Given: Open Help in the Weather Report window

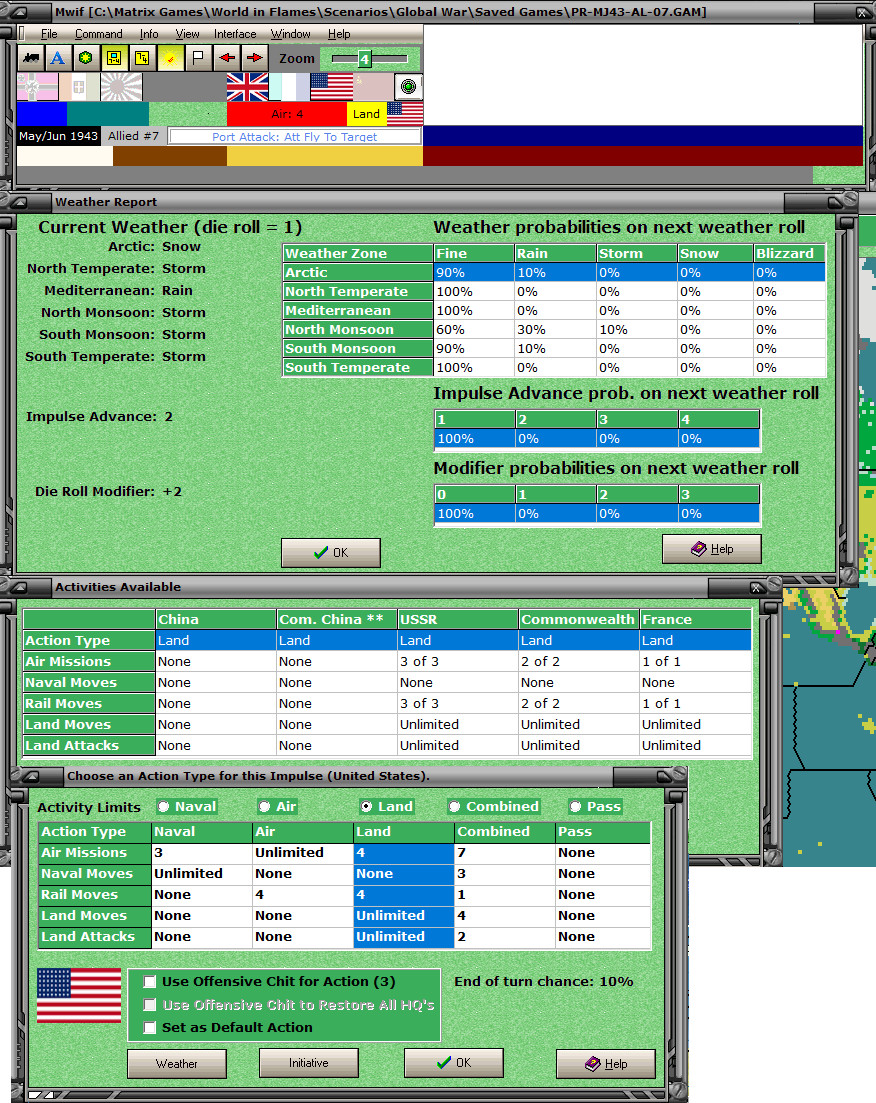Looking at the screenshot, I should pos(711,549).
